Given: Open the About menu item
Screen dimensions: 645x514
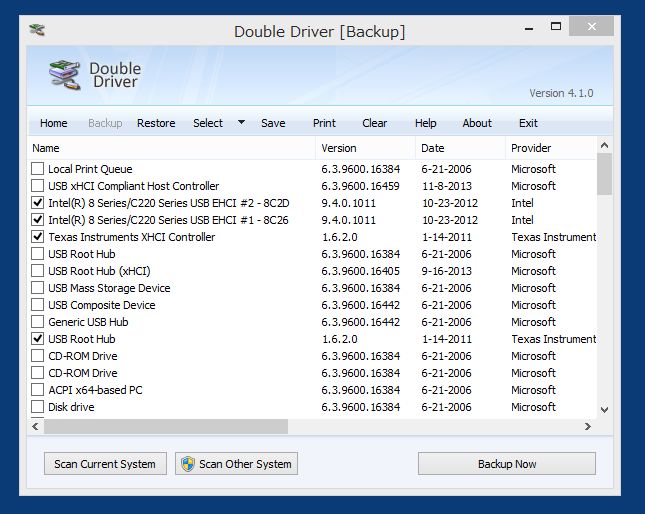Looking at the screenshot, I should tap(477, 123).
